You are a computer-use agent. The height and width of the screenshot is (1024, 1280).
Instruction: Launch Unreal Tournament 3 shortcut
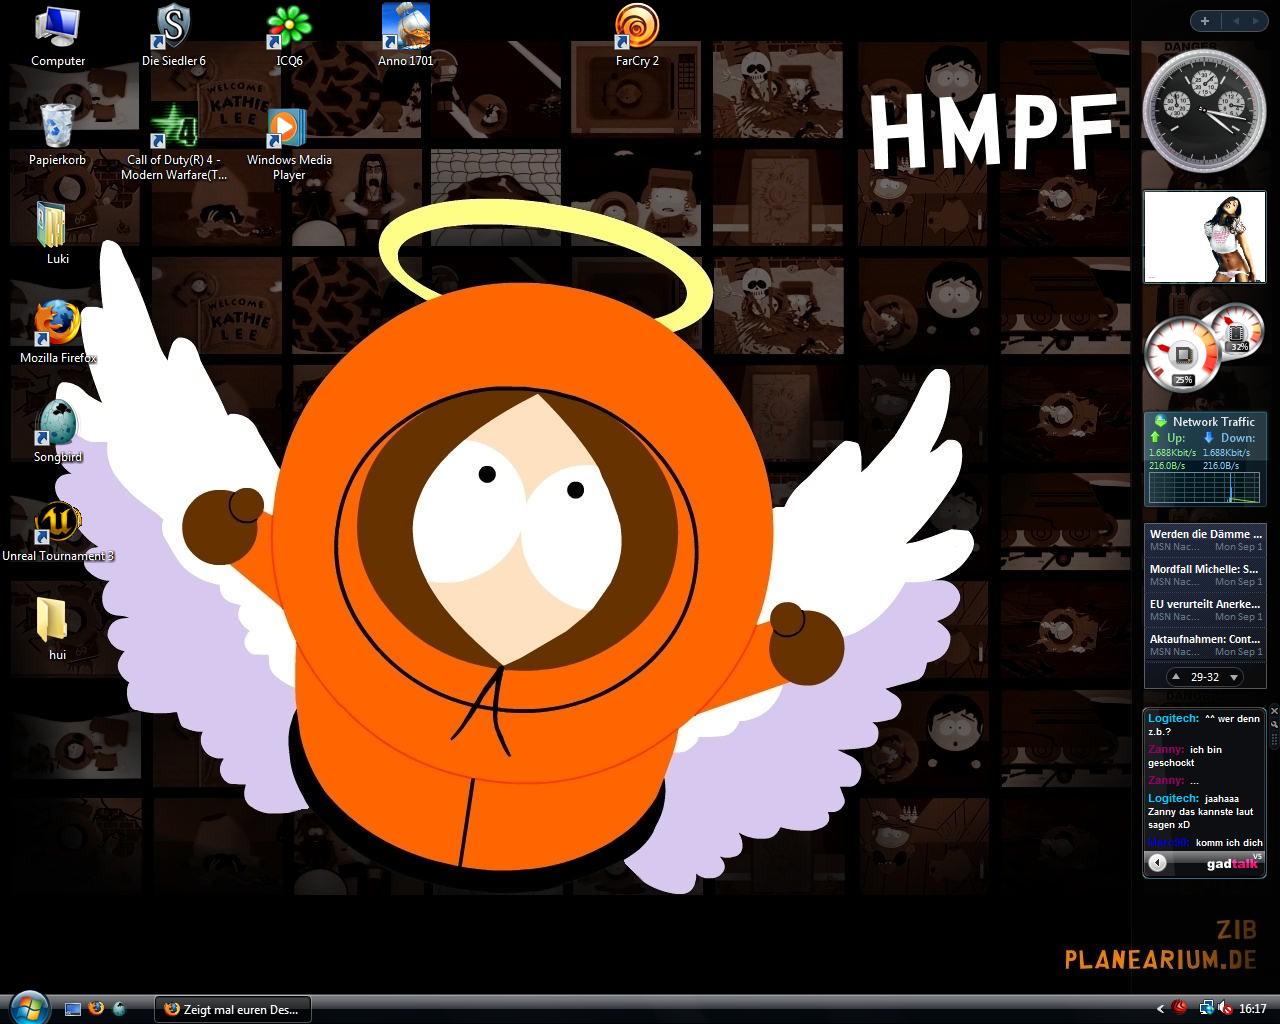57,522
